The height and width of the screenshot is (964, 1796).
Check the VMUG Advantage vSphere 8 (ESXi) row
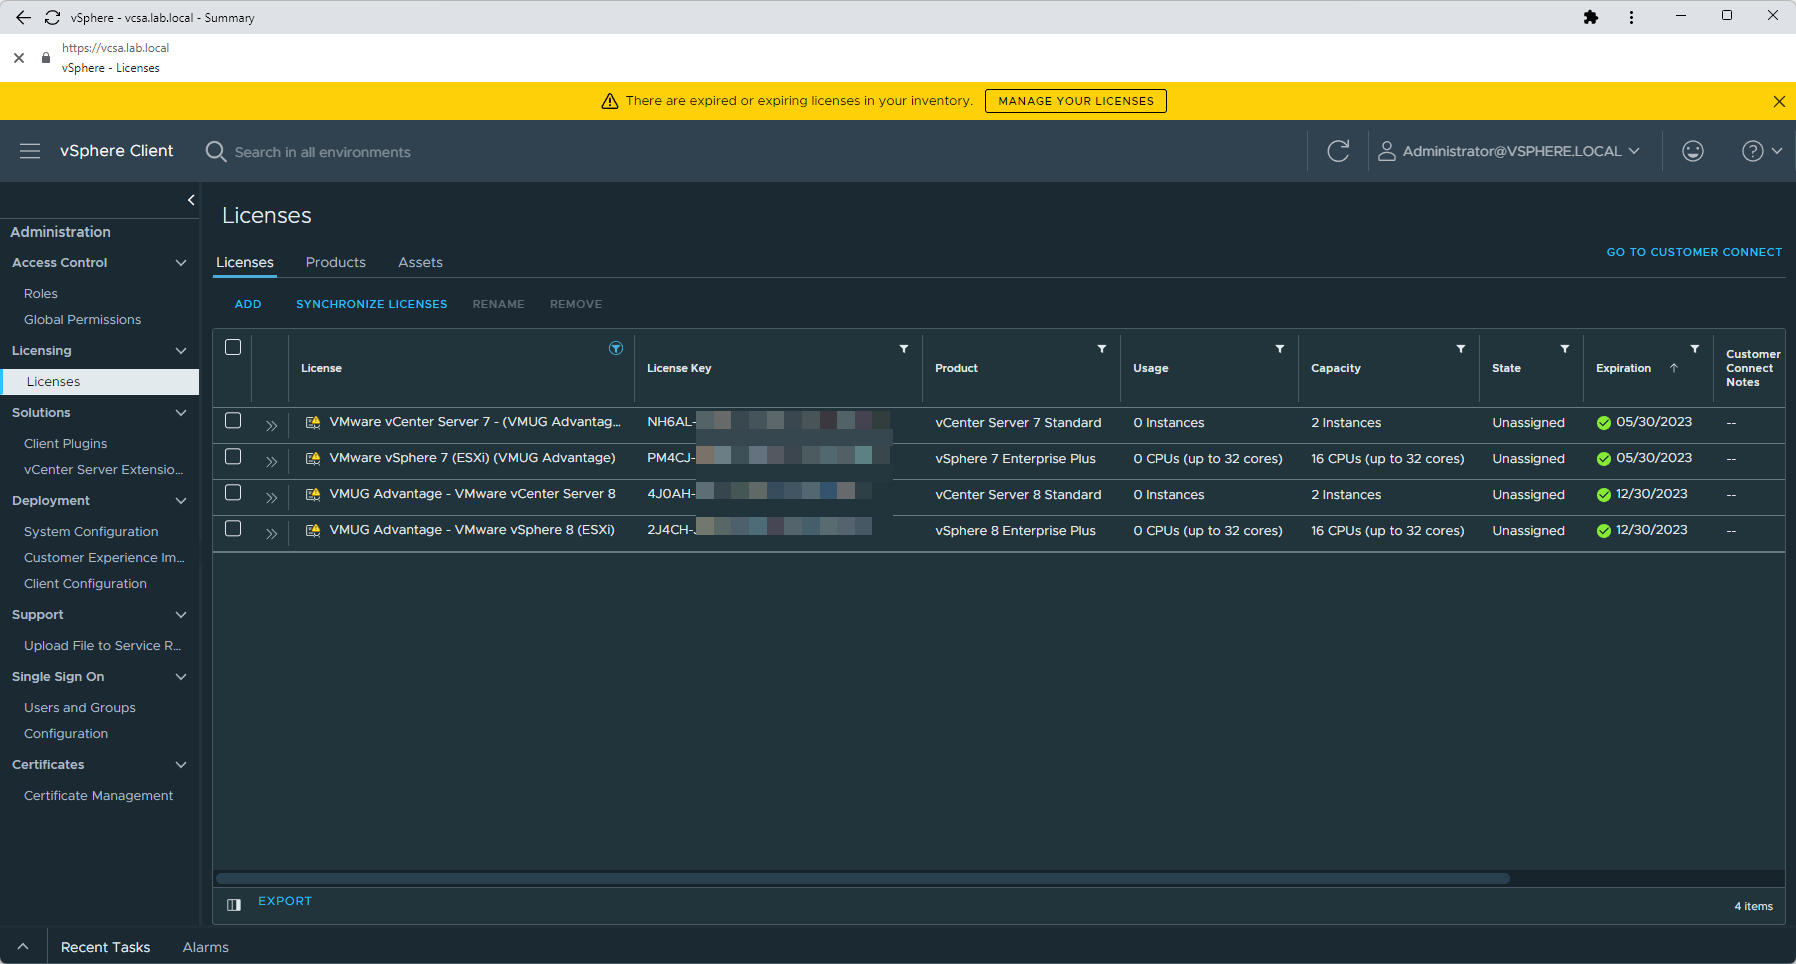(233, 529)
